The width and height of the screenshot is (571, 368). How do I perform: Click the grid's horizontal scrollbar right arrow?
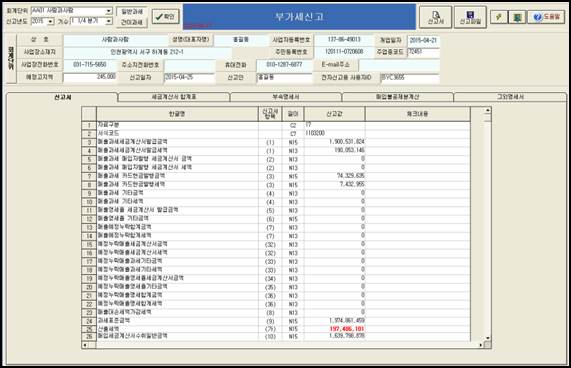(x=481, y=345)
